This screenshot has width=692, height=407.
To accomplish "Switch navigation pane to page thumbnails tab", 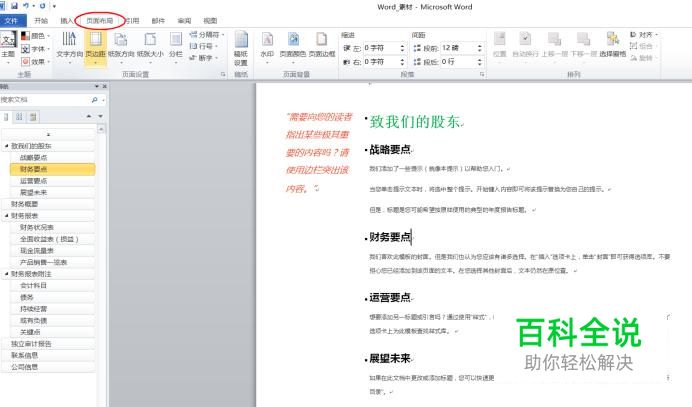I will coord(19,117).
